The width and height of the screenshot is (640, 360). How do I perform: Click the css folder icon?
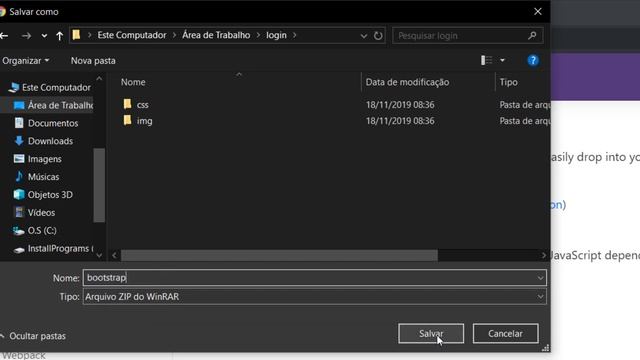[127, 104]
